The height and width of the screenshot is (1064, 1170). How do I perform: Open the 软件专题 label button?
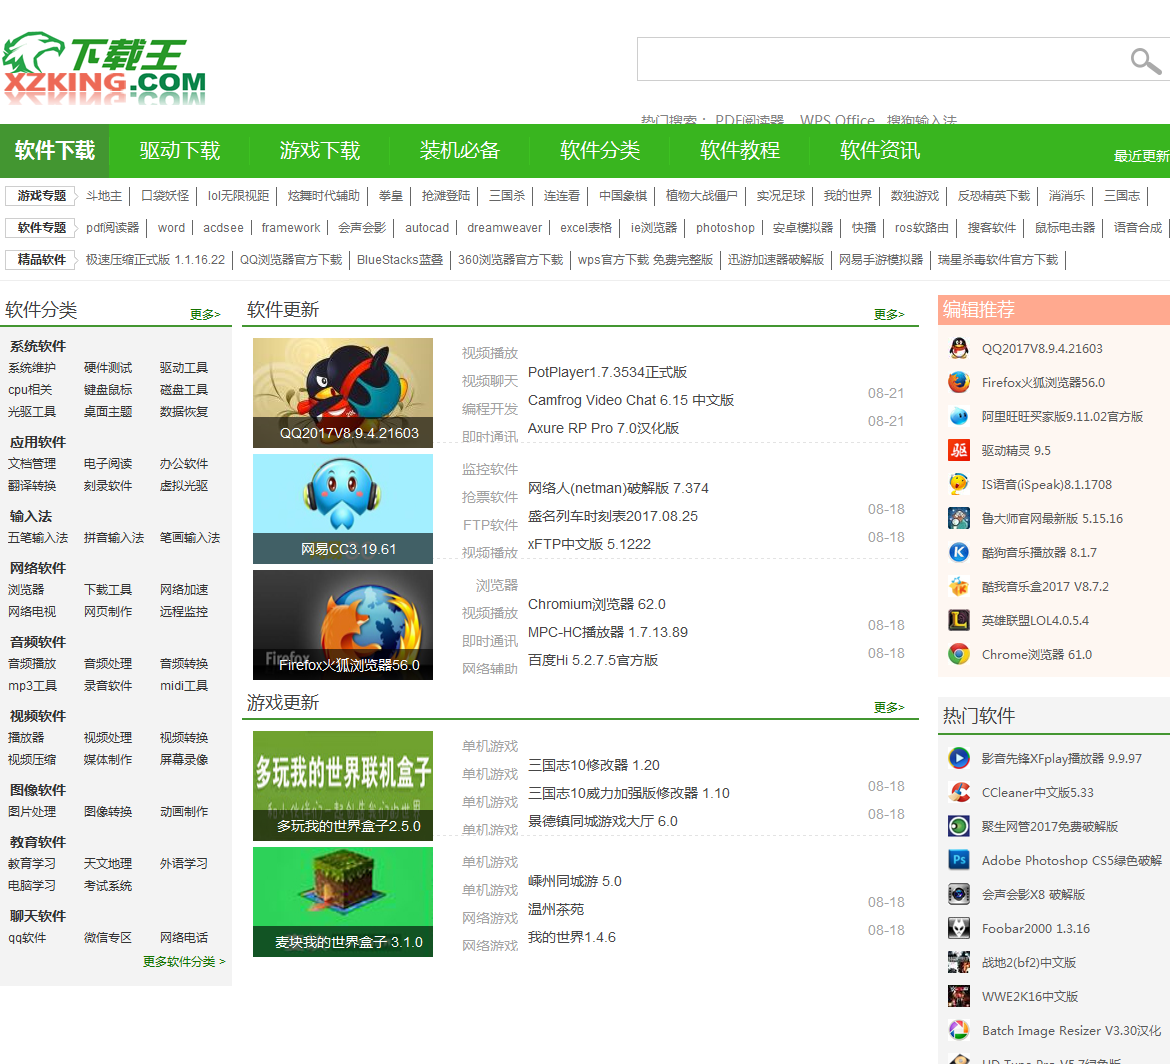tap(42, 228)
